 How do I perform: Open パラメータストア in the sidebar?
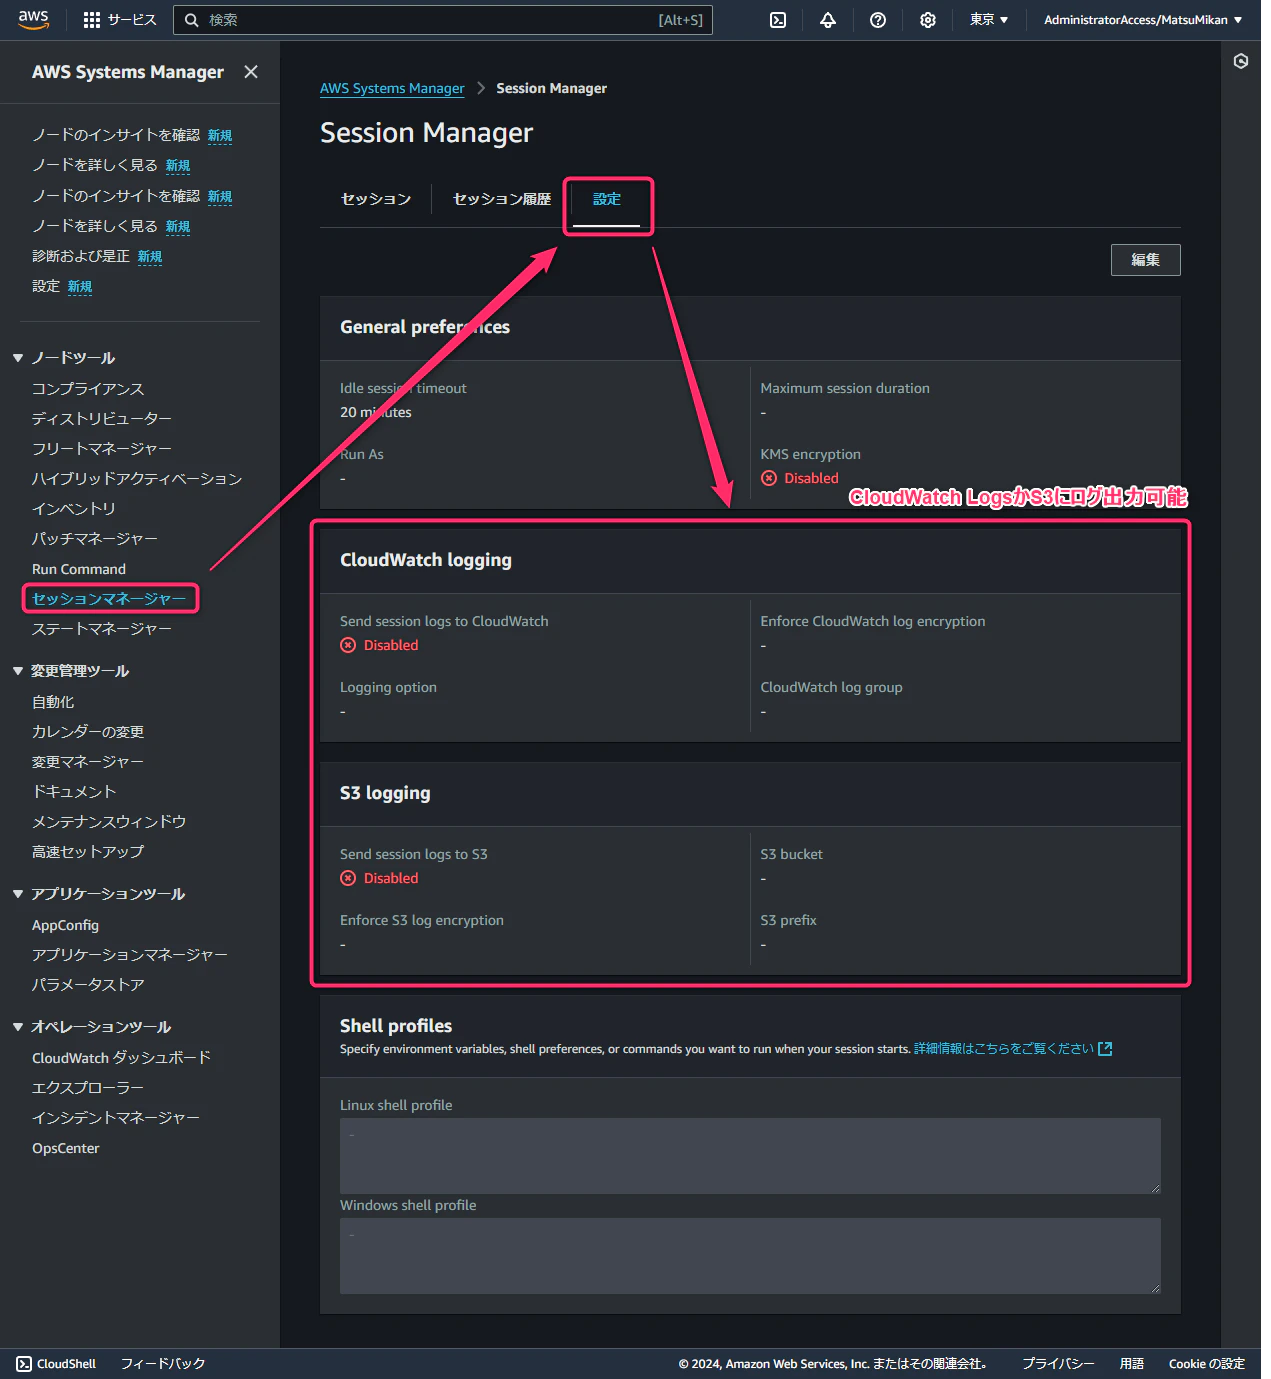(88, 985)
